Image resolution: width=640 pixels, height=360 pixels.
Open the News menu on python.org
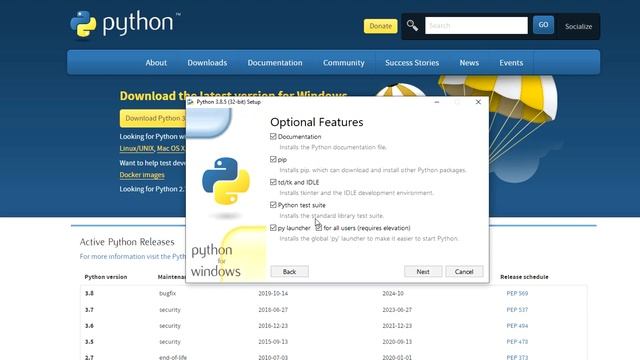(469, 63)
